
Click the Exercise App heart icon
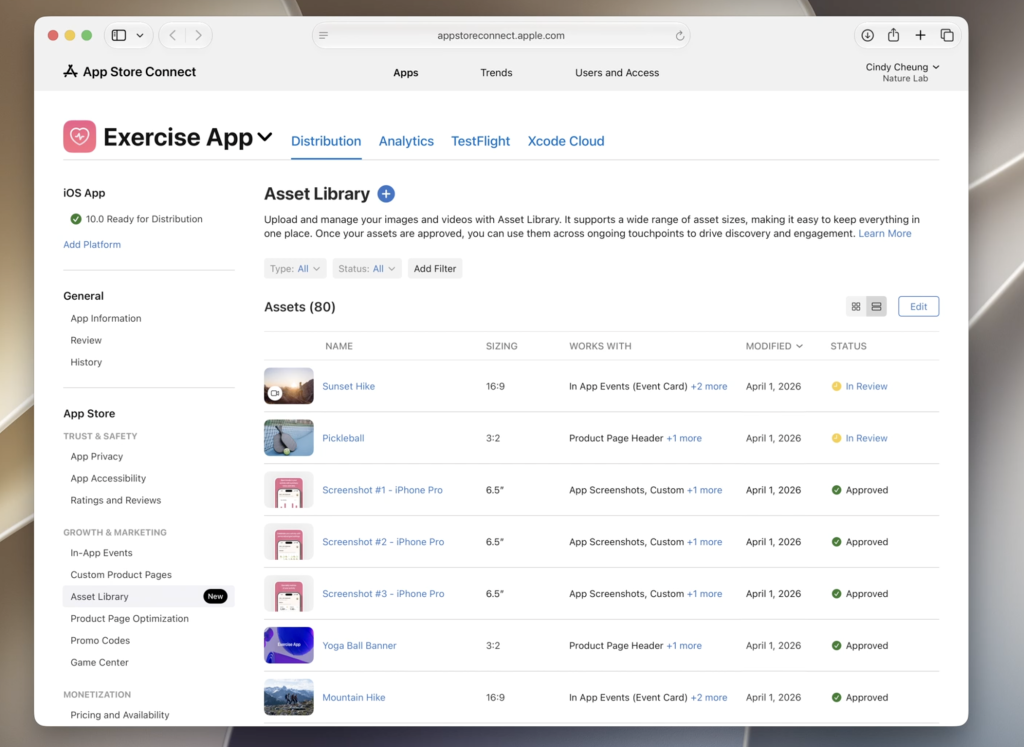pyautogui.click(x=80, y=136)
